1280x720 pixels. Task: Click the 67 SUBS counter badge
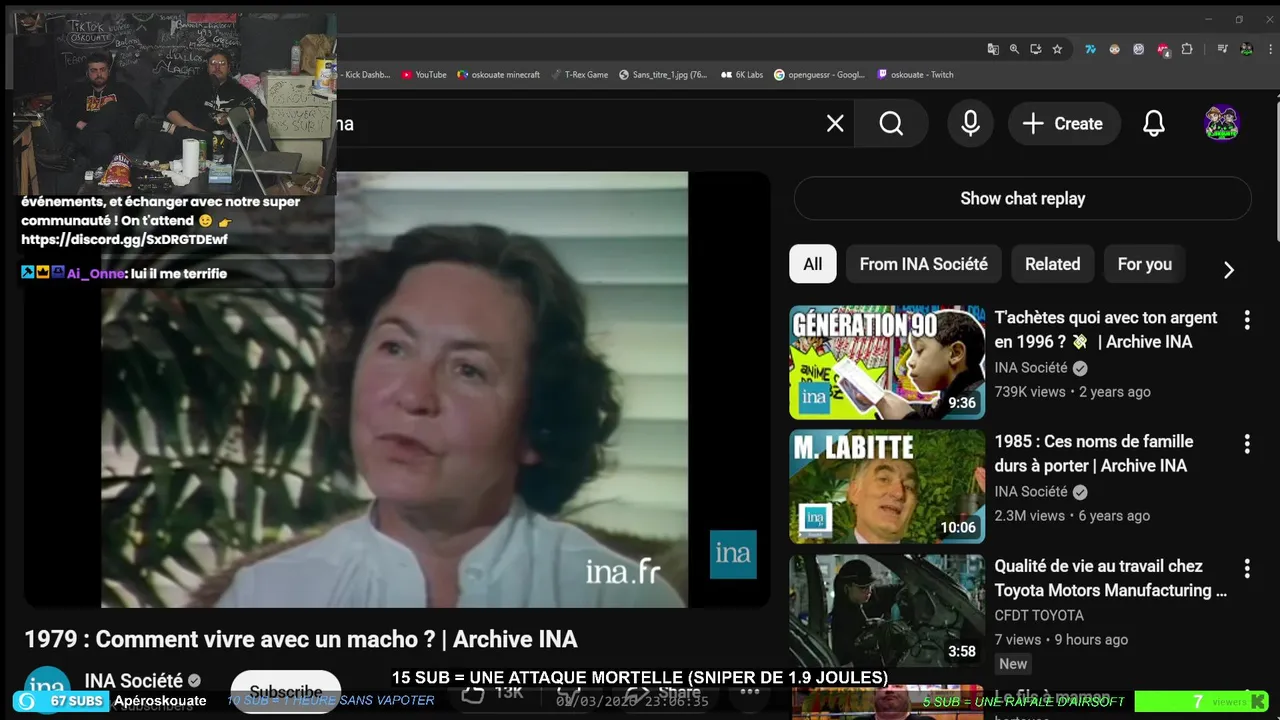[61, 701]
